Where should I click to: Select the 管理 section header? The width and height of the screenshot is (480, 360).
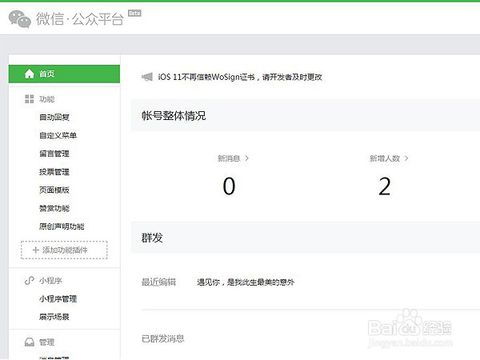coord(47,342)
